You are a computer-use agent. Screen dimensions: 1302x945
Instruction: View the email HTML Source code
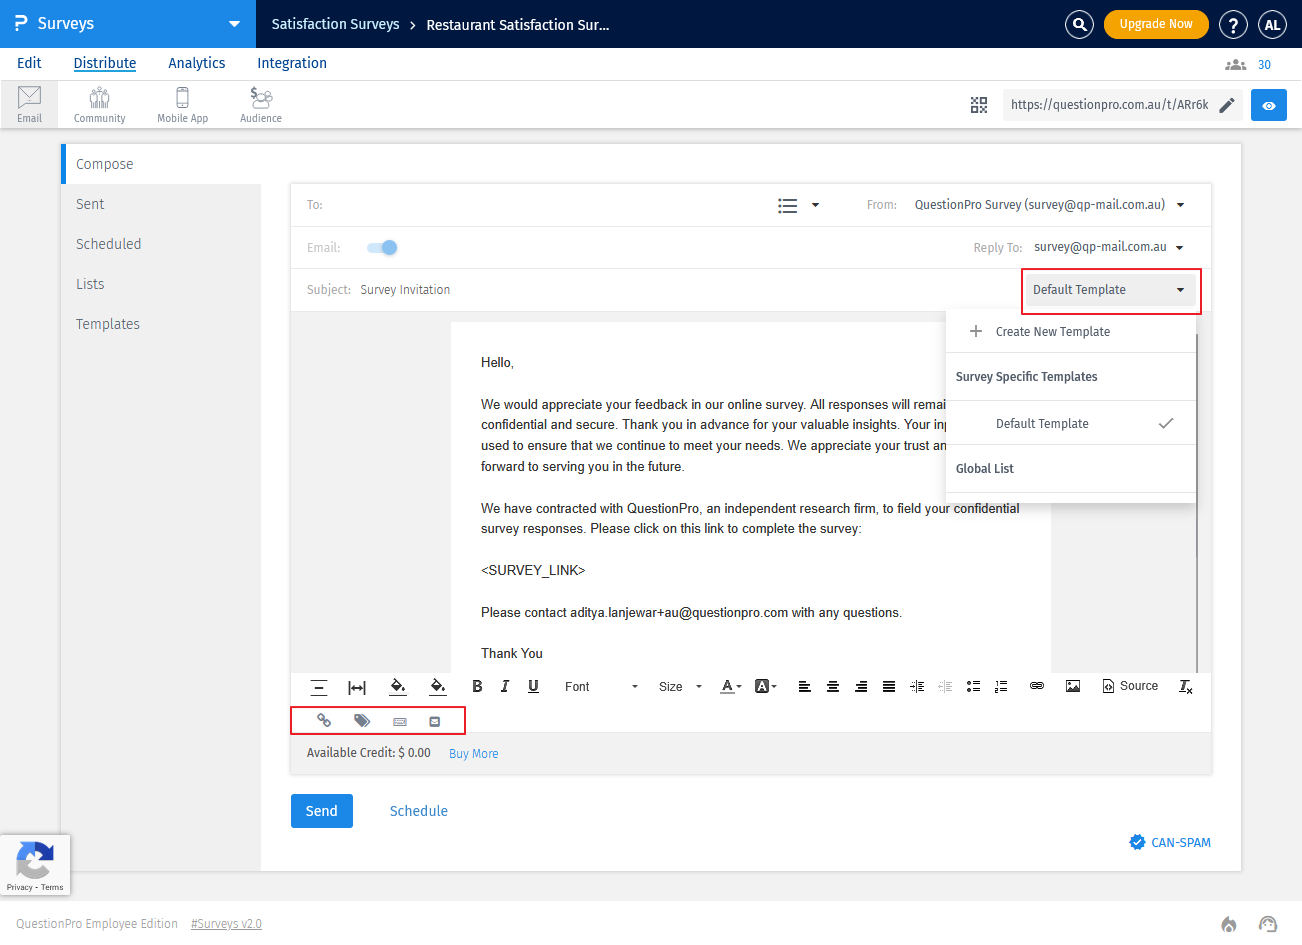1130,686
